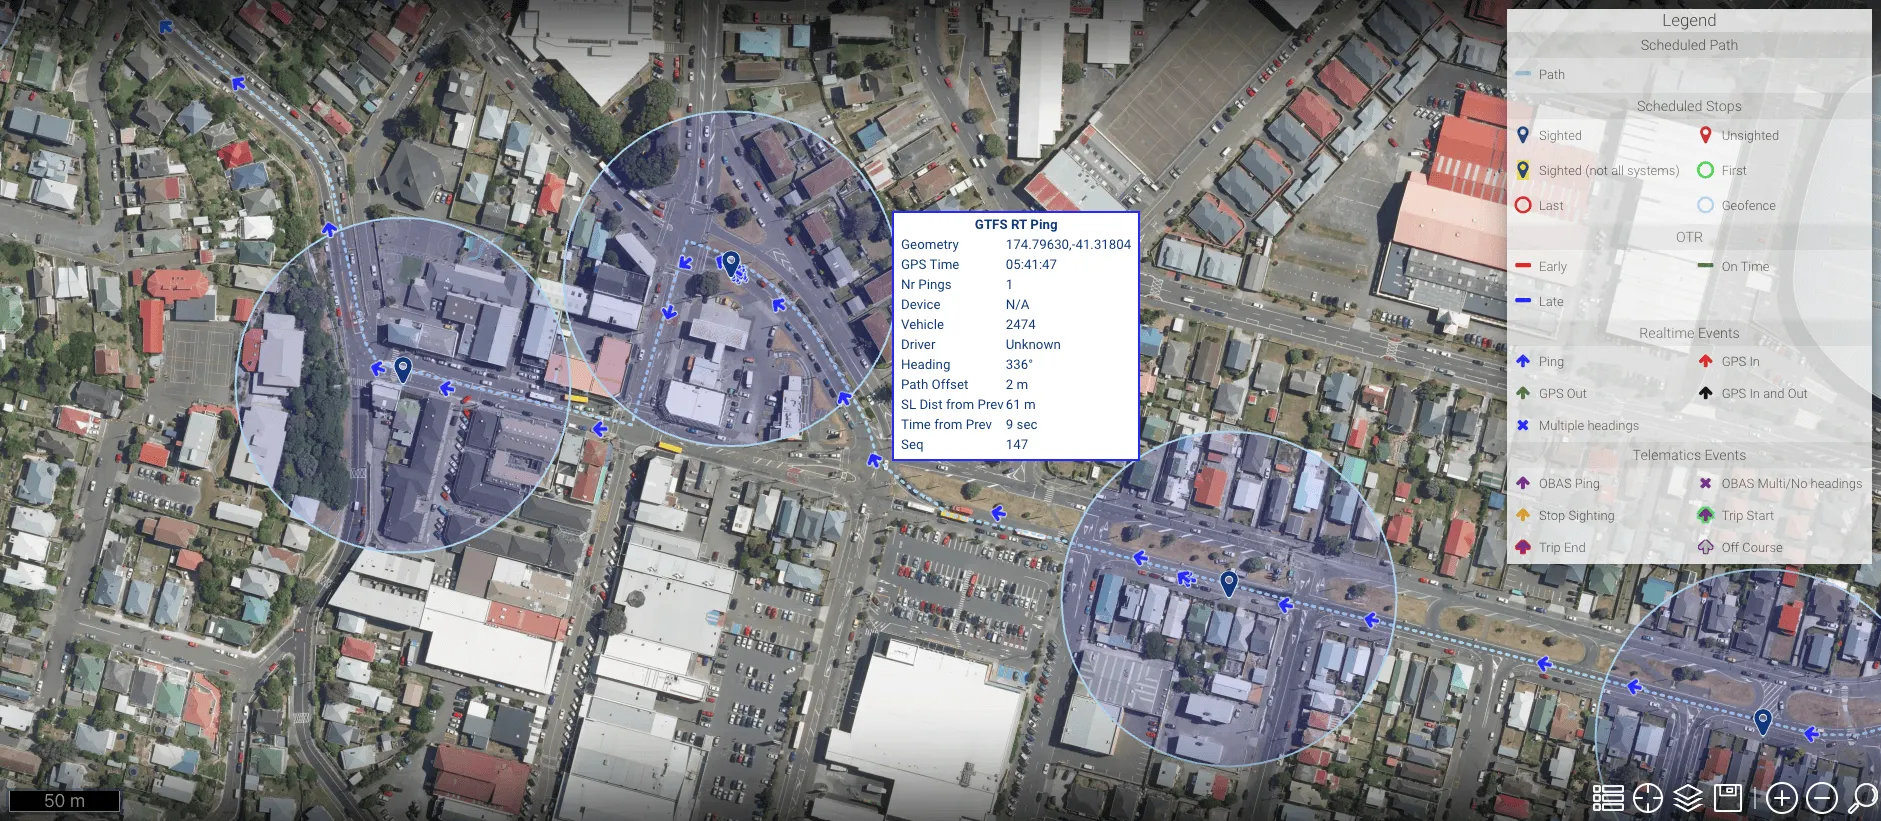Click the purple OBAS Ping arrow icon
Image resolution: width=1881 pixels, height=821 pixels.
point(1523,483)
